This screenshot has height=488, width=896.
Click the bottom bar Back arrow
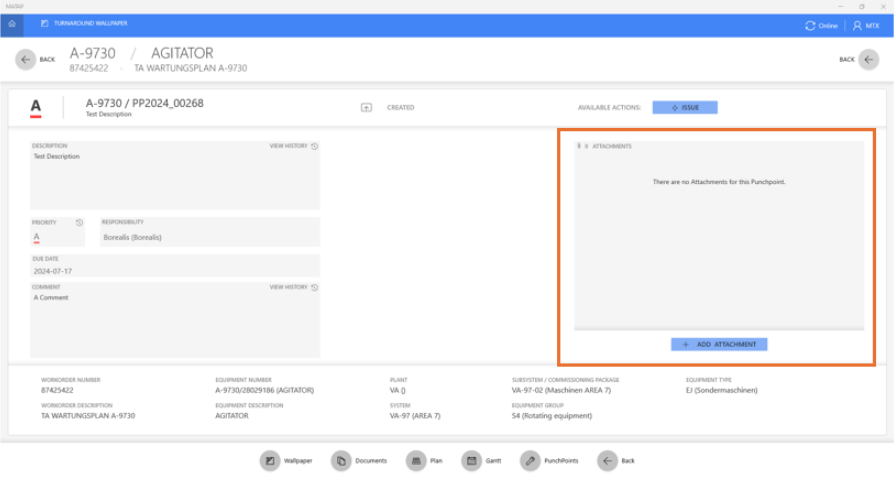click(607, 461)
